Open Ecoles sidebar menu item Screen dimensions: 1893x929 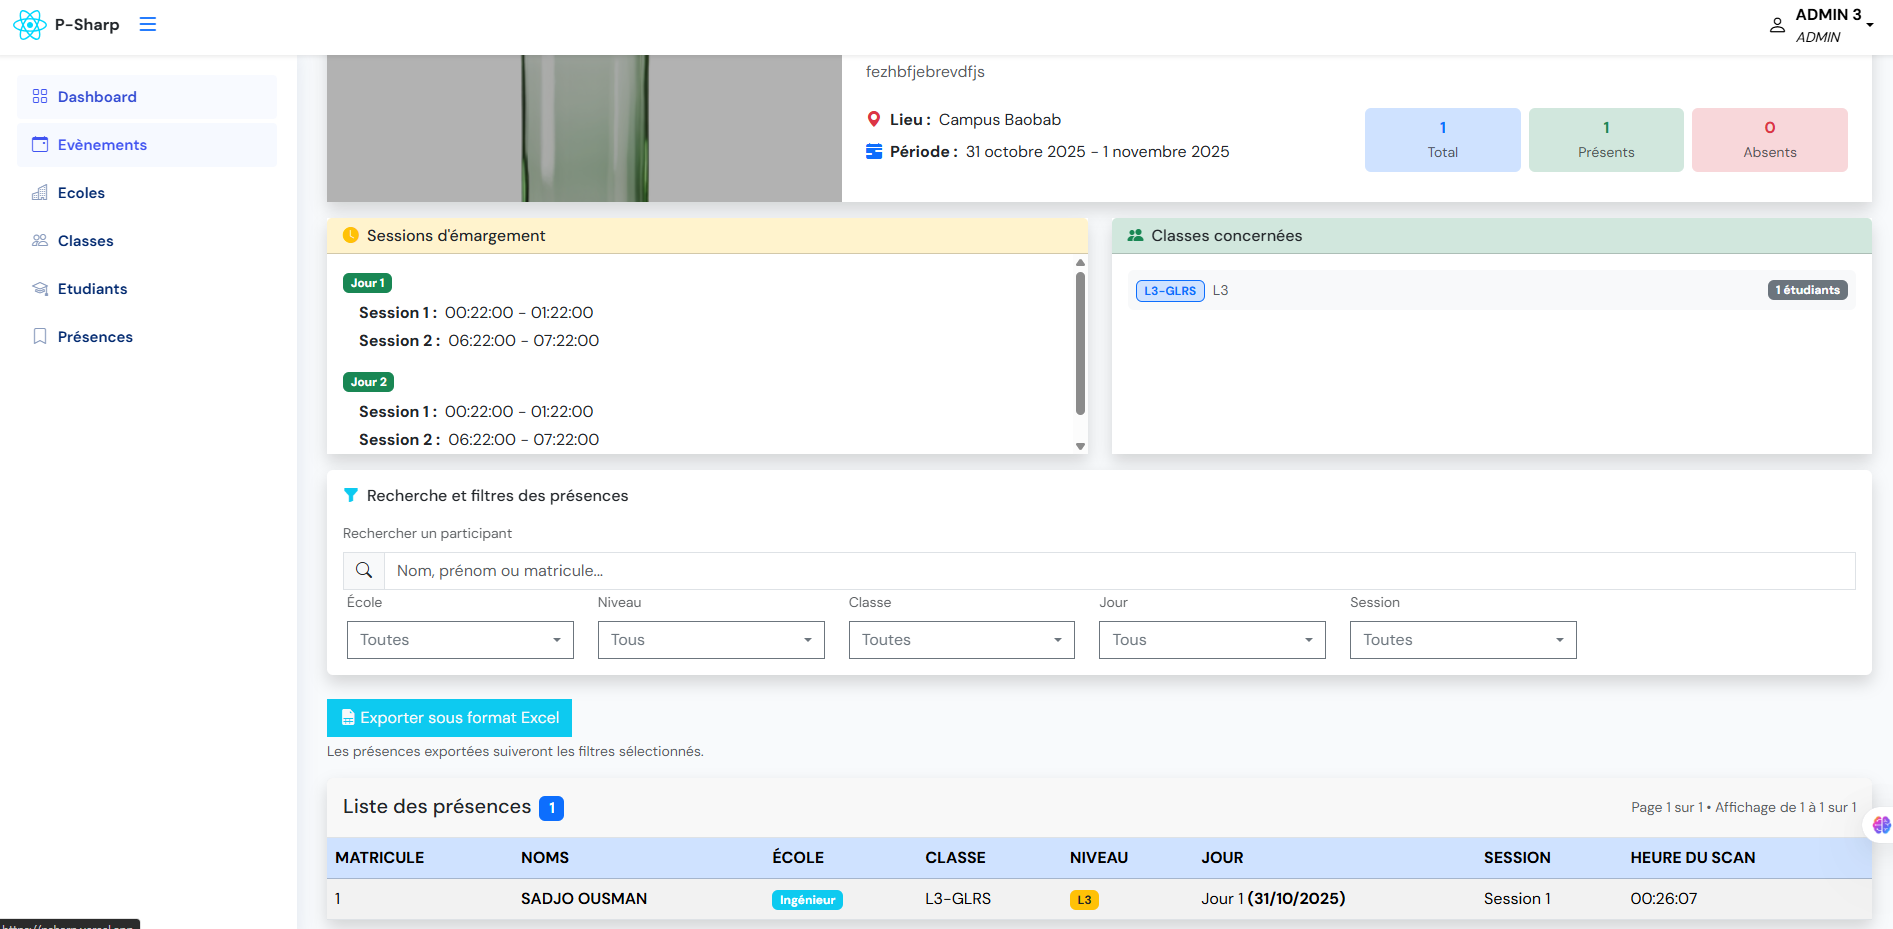coord(147,193)
